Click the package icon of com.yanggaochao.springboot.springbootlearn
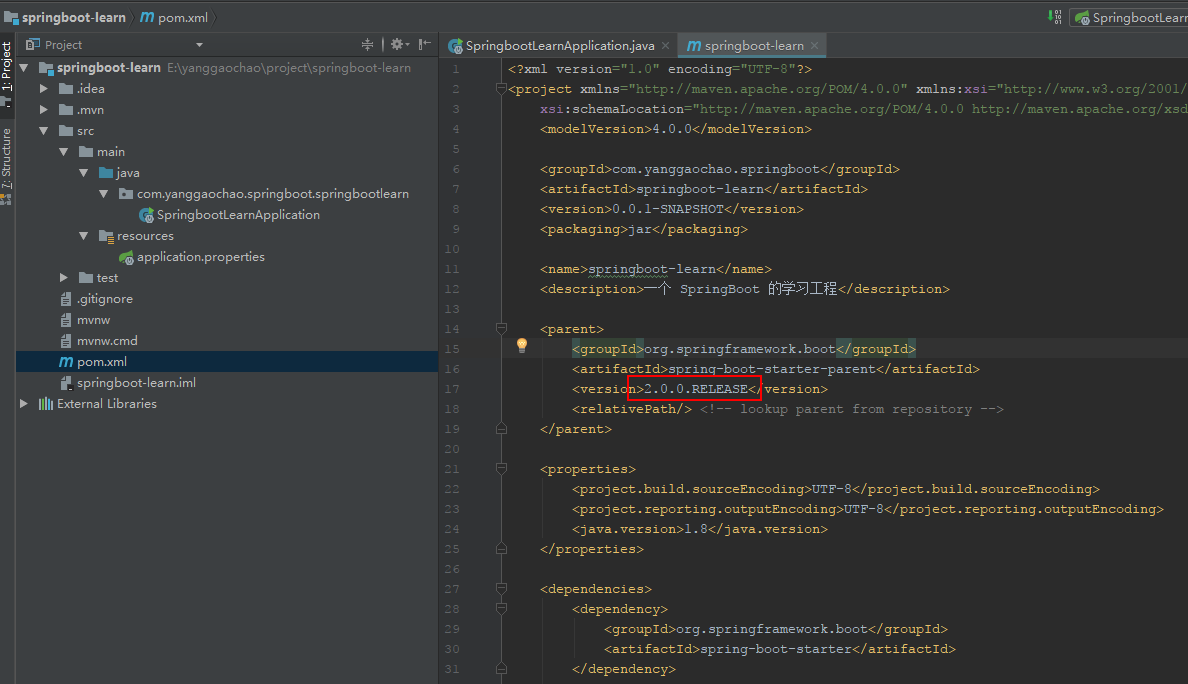The height and width of the screenshot is (684, 1188). tap(126, 194)
